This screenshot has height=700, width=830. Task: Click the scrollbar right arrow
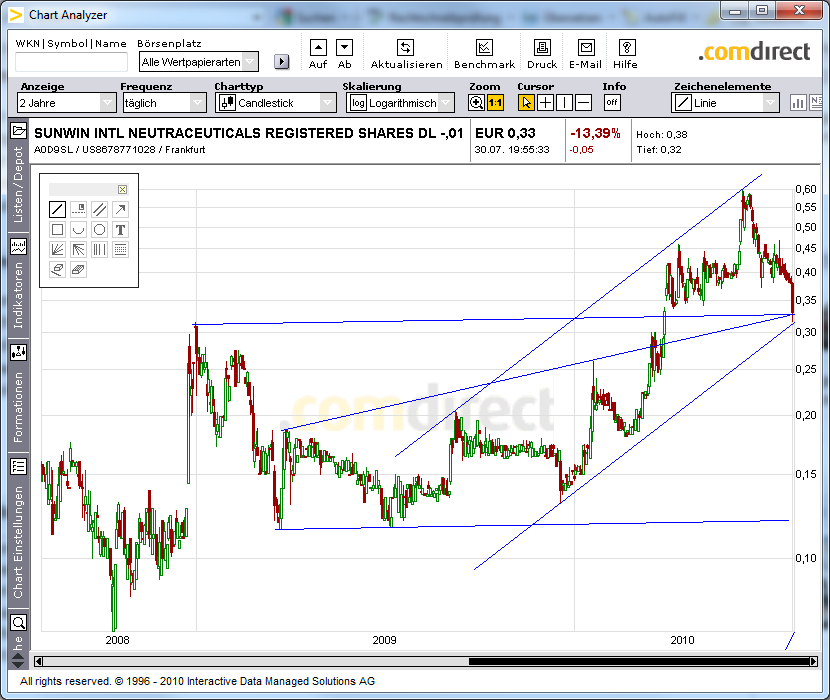pyautogui.click(x=814, y=661)
